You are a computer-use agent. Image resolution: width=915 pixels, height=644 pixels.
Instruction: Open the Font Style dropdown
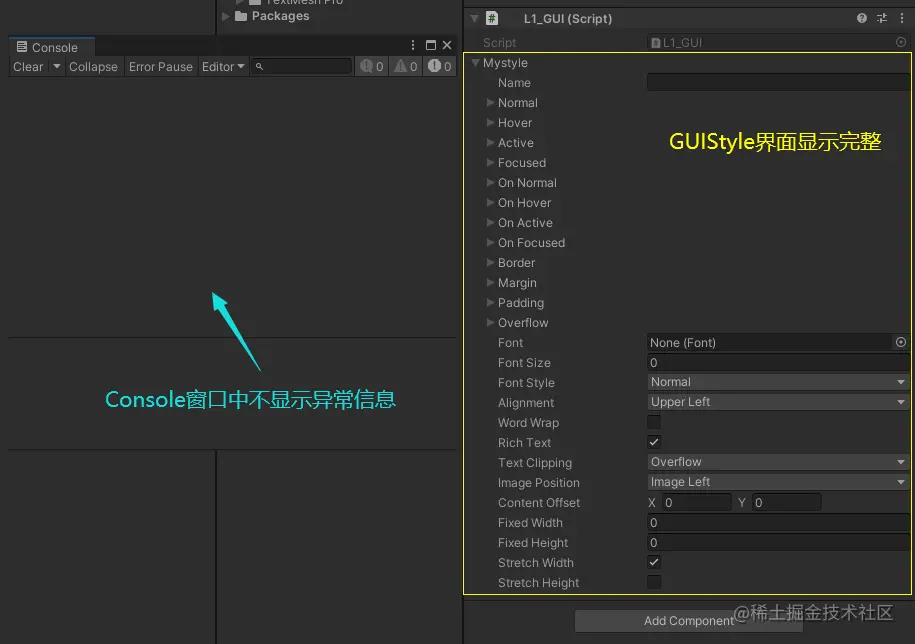pos(778,382)
